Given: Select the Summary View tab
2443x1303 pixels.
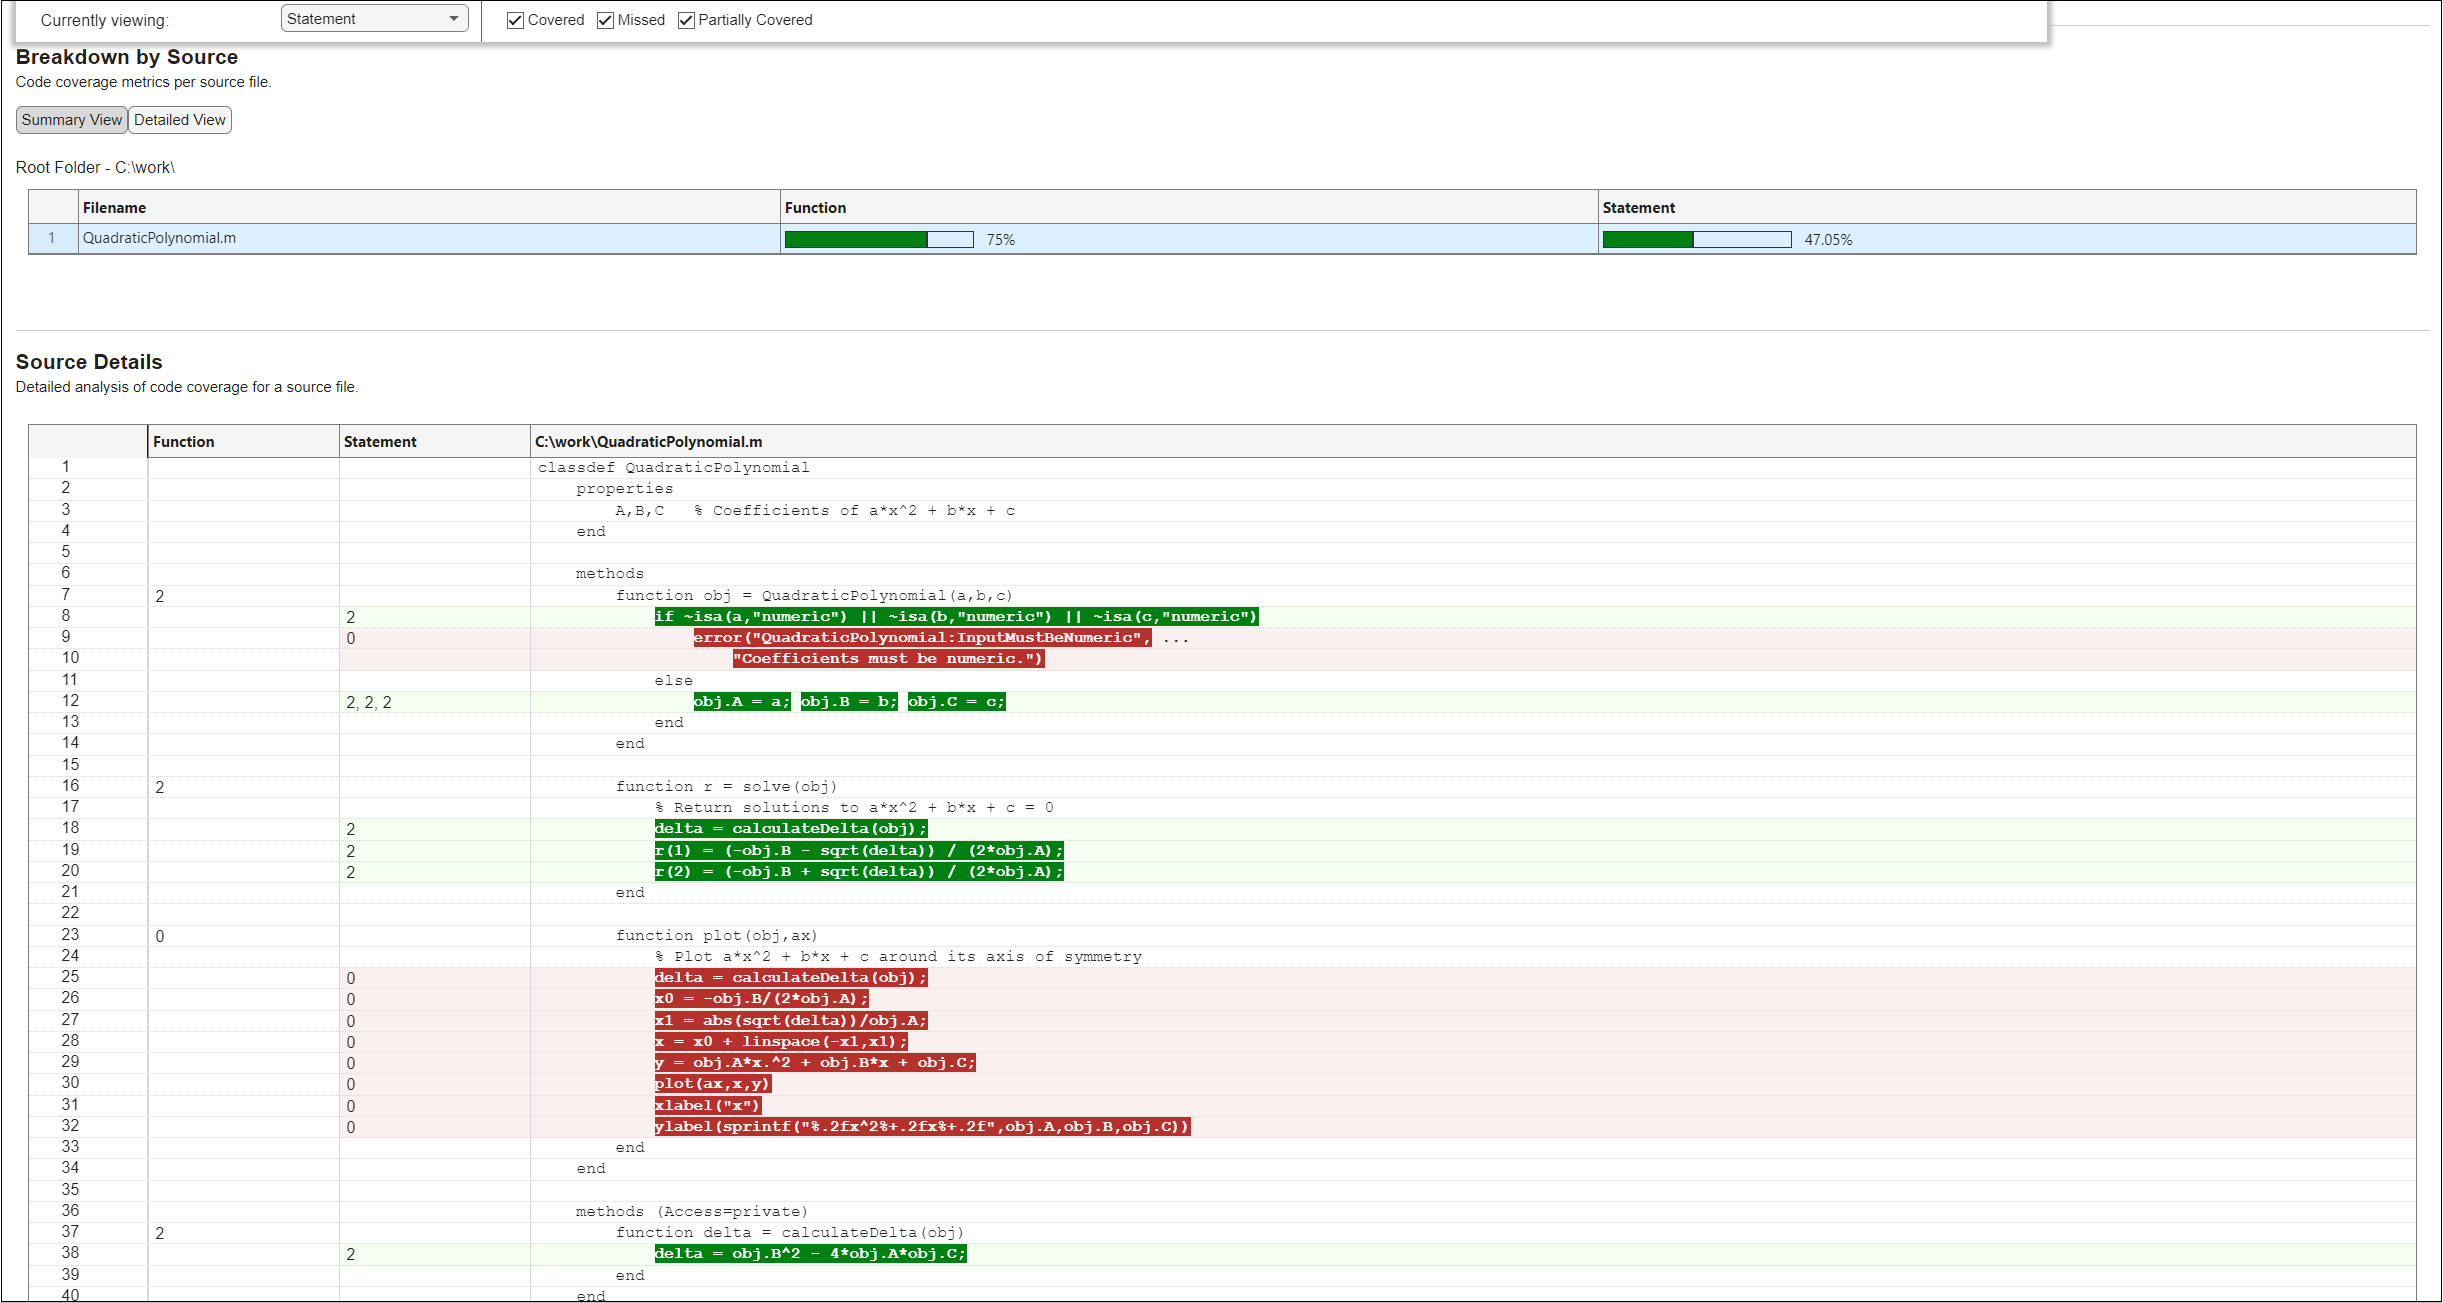Looking at the screenshot, I should (x=70, y=119).
